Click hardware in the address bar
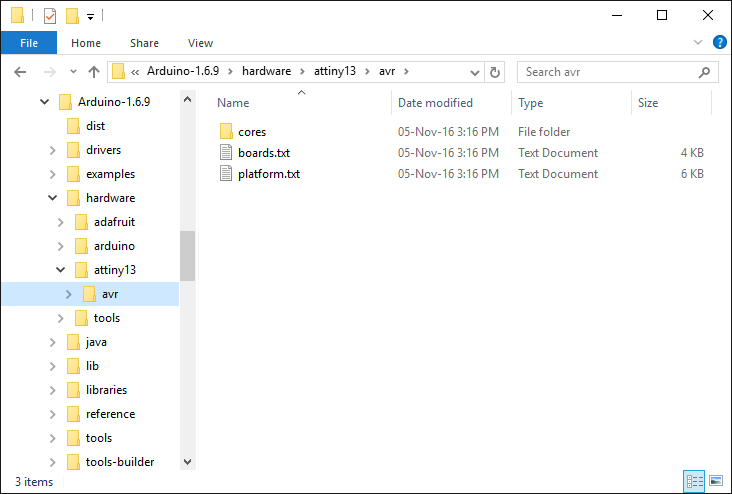 click(266, 71)
